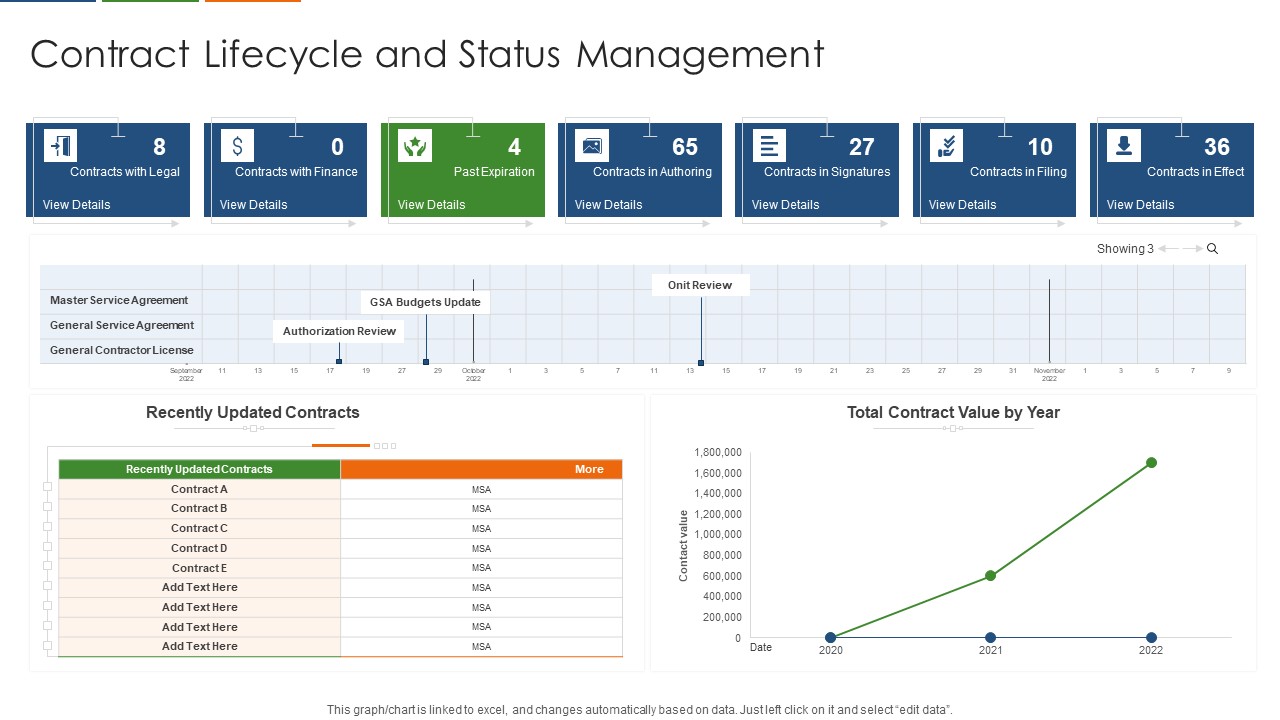Image resolution: width=1280 pixels, height=720 pixels.
Task: Click MSA cell beside Contract E
Action: click(482, 568)
